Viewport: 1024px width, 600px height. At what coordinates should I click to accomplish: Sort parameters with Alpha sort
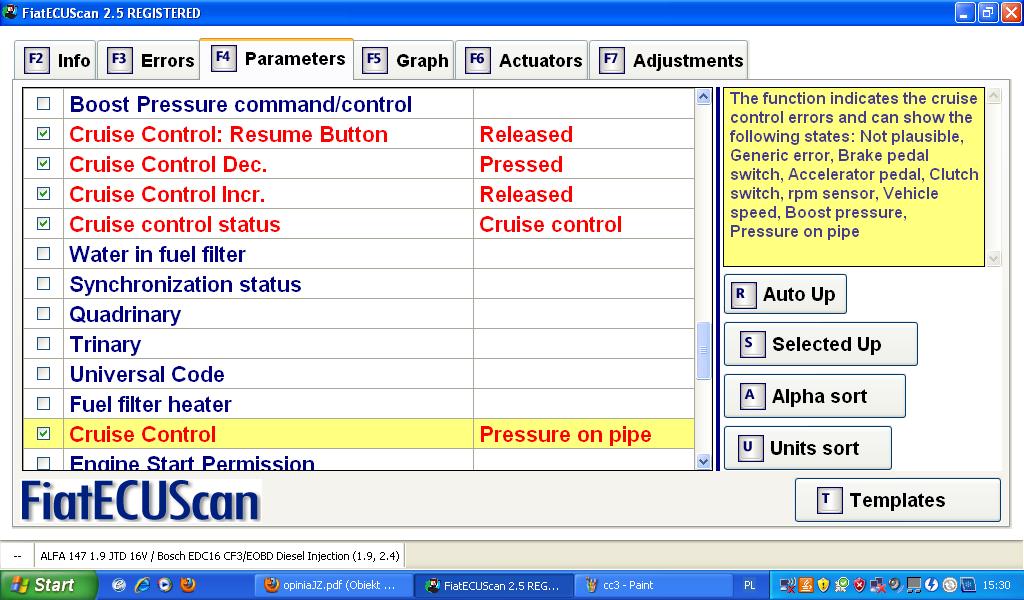pos(815,396)
